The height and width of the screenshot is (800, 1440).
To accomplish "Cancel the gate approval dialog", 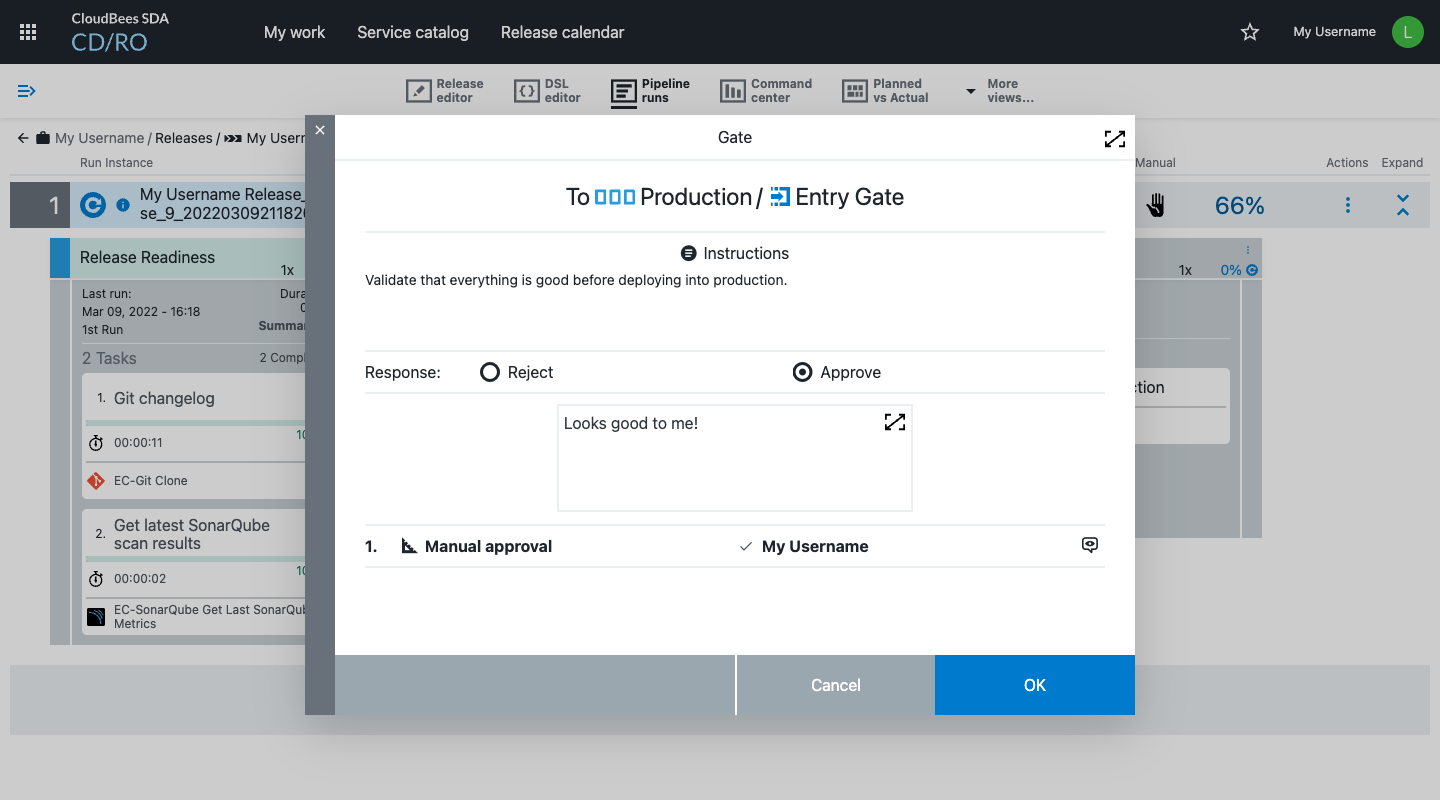I will point(835,685).
